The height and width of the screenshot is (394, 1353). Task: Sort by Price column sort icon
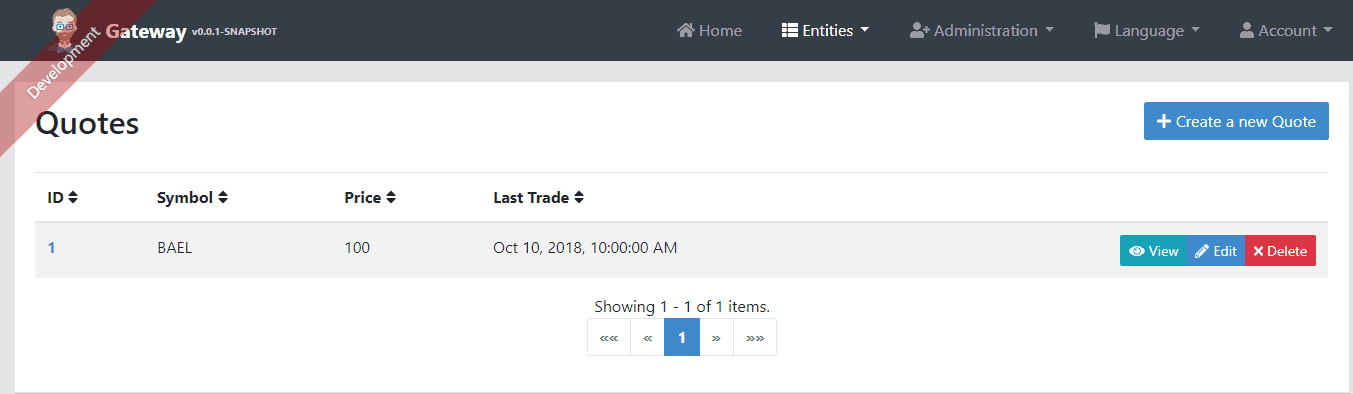[391, 198]
